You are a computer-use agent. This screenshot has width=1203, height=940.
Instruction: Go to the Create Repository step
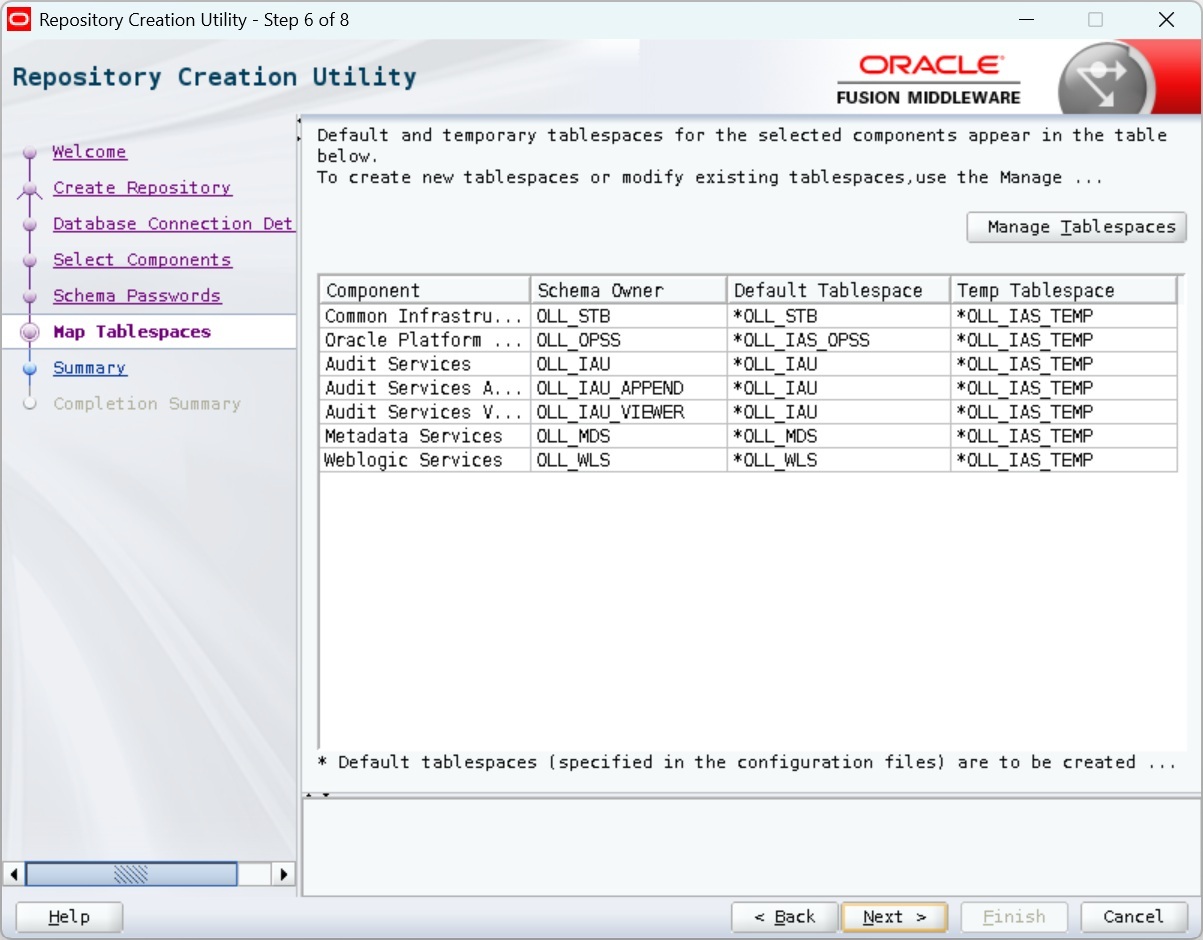click(x=141, y=188)
